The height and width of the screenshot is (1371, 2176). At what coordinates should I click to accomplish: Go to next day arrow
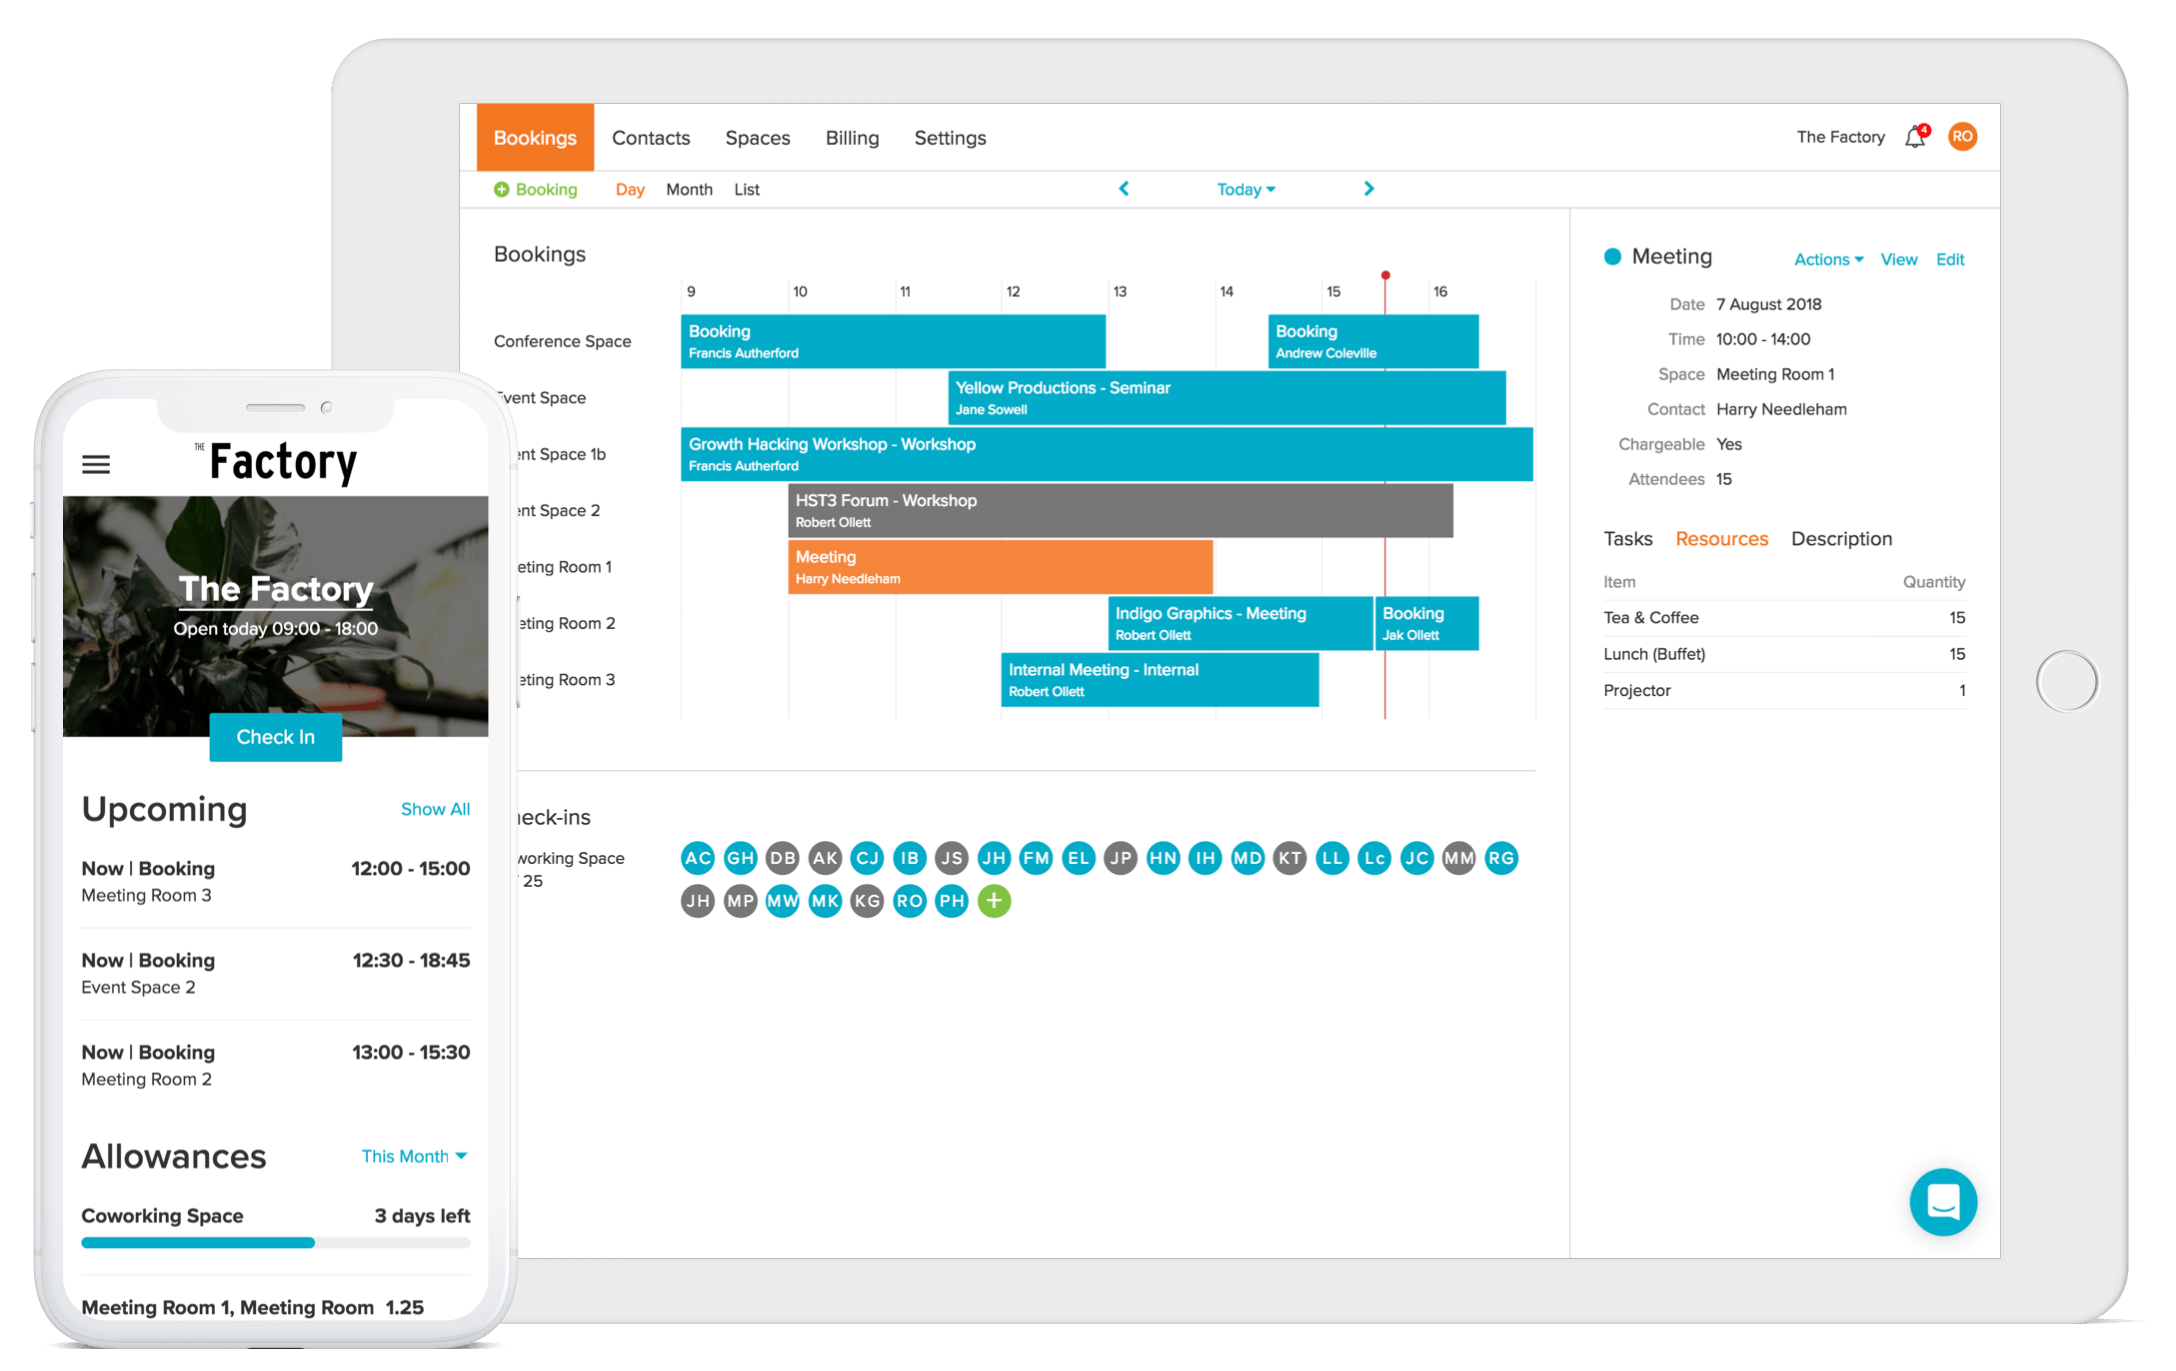(x=1369, y=189)
